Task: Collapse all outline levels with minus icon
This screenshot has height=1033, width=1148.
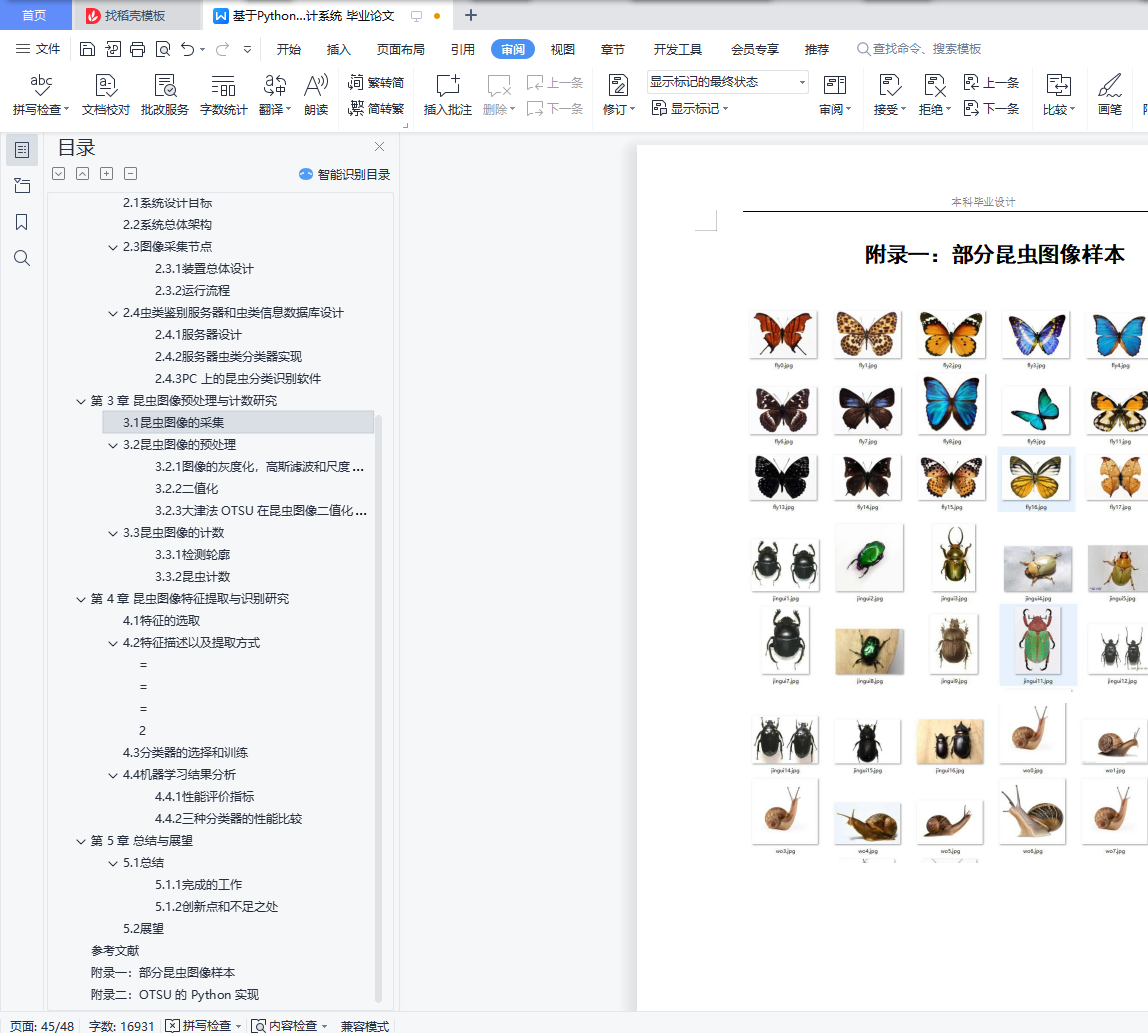Action: (x=130, y=174)
